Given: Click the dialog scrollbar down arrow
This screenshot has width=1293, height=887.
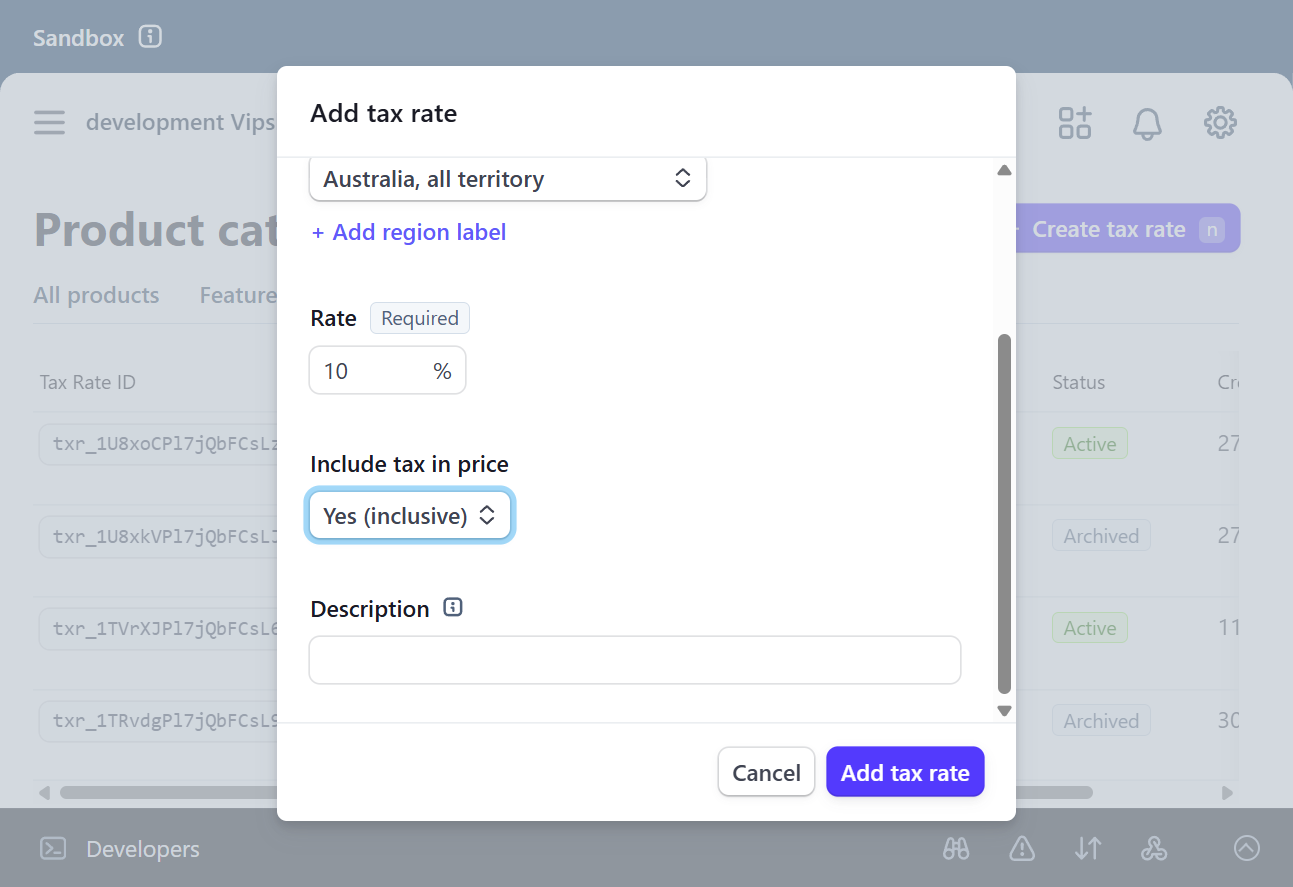Looking at the screenshot, I should (1005, 711).
